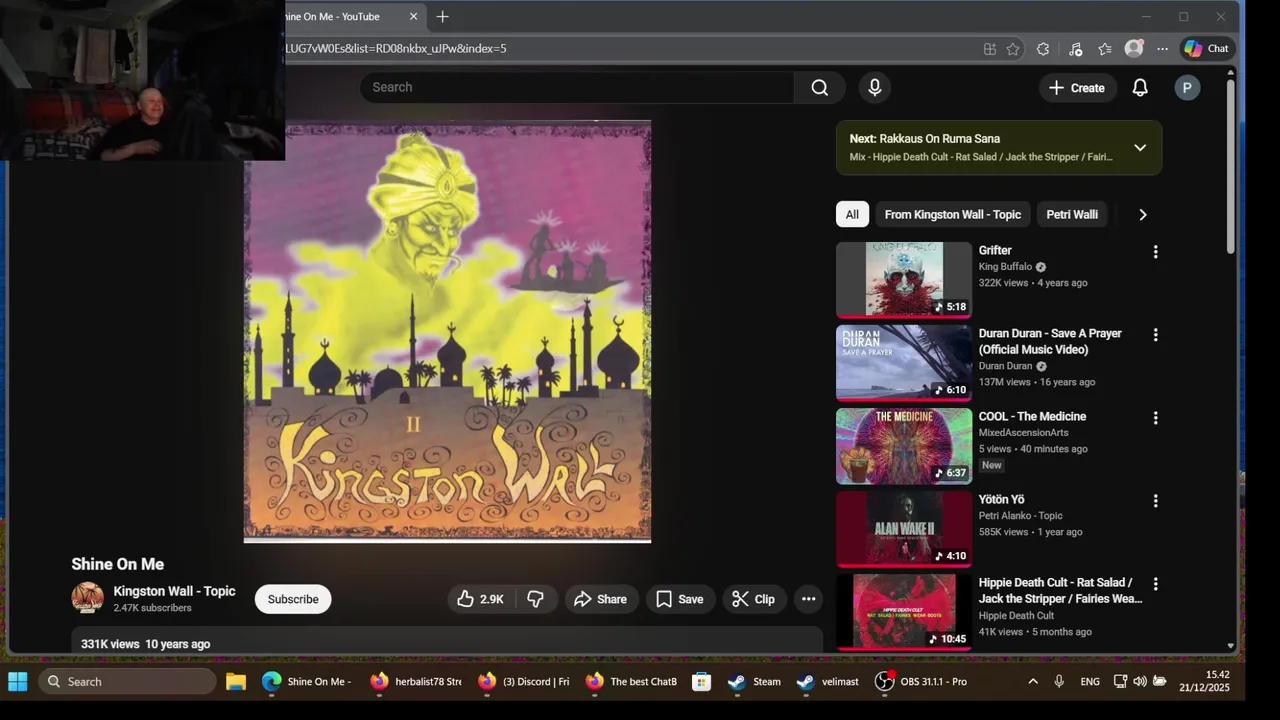Start voice search with microphone icon
Screen dimensions: 1280x720
875,88
